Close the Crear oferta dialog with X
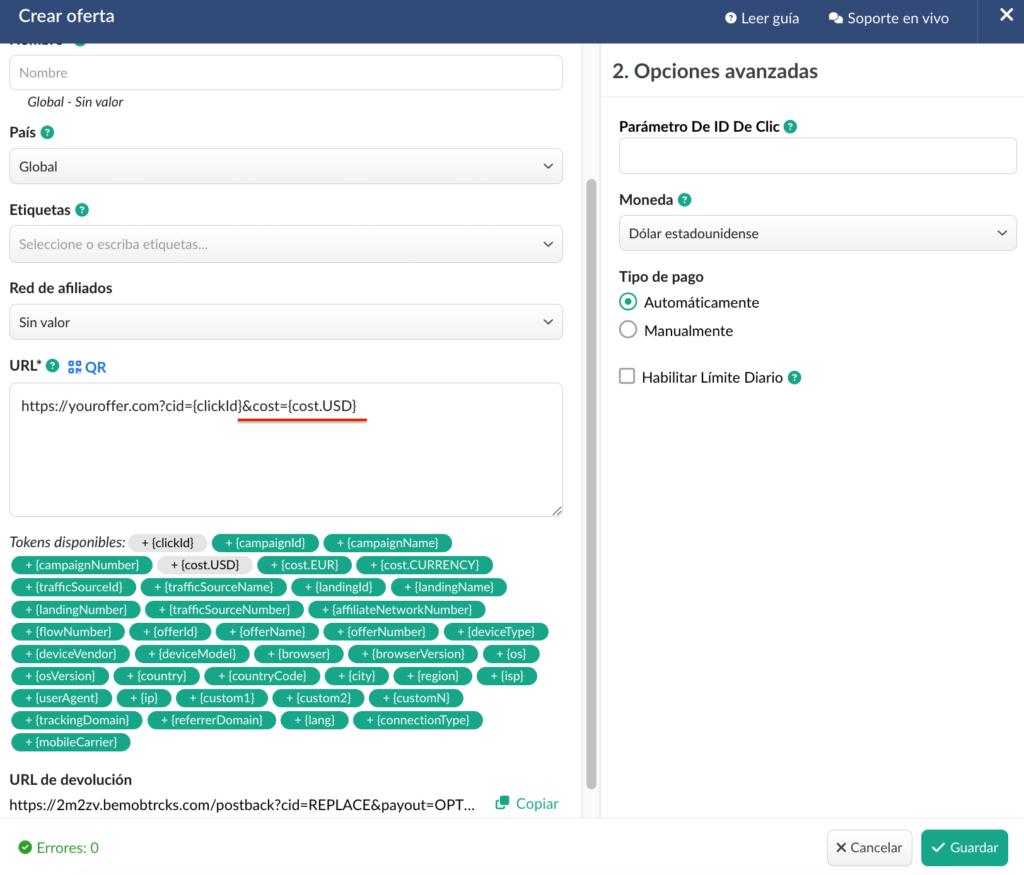This screenshot has width=1024, height=875. point(1006,15)
